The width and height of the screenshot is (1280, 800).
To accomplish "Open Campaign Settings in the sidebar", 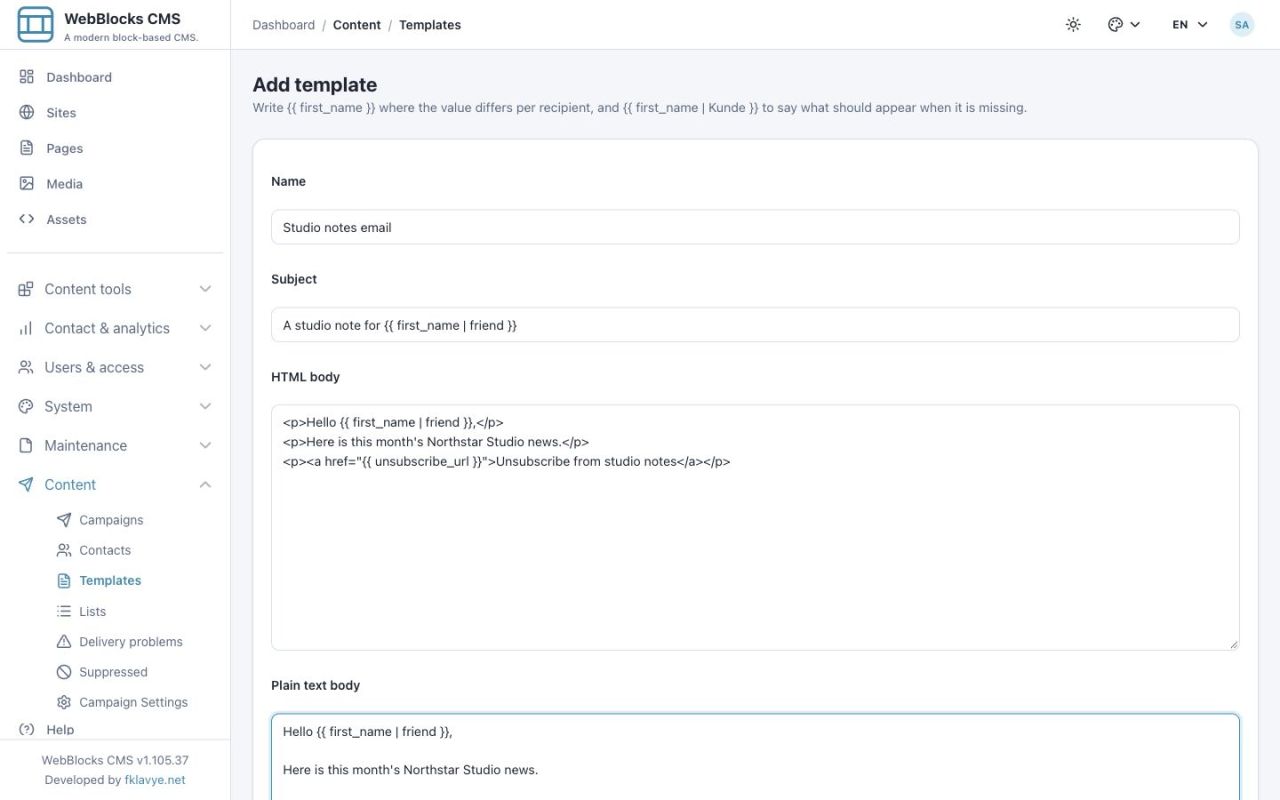I will [134, 702].
